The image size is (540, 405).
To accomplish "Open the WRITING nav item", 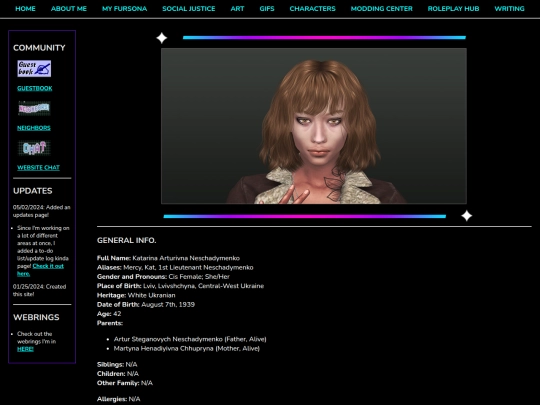I will (509, 9).
